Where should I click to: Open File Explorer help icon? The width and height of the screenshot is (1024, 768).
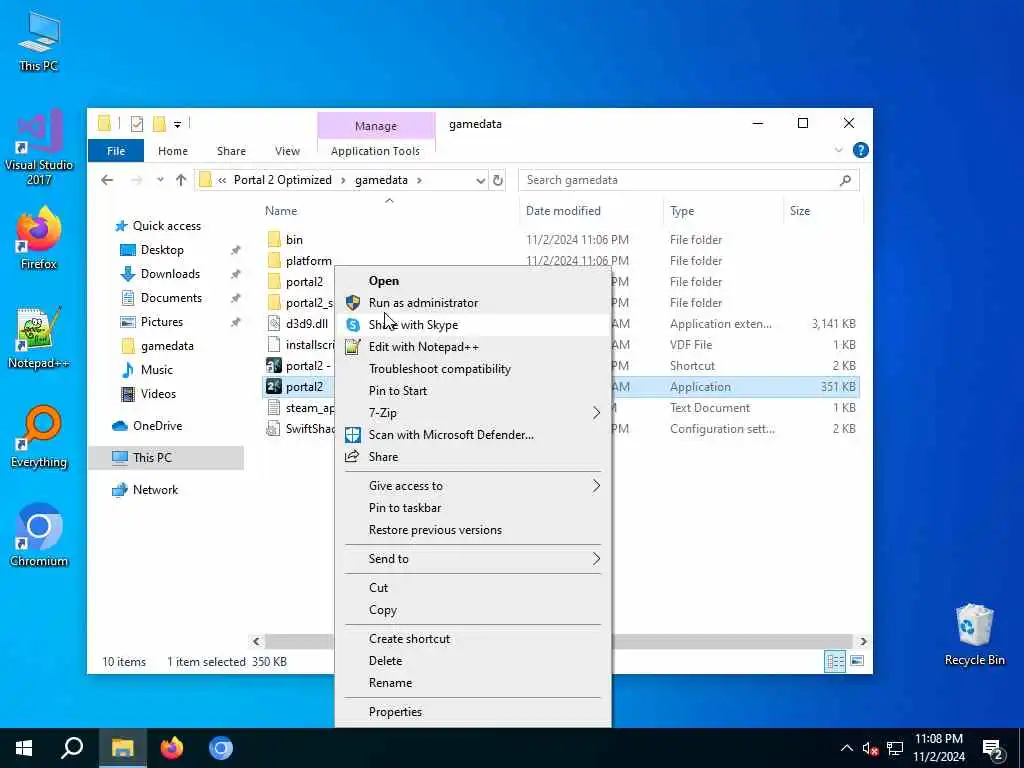[861, 150]
